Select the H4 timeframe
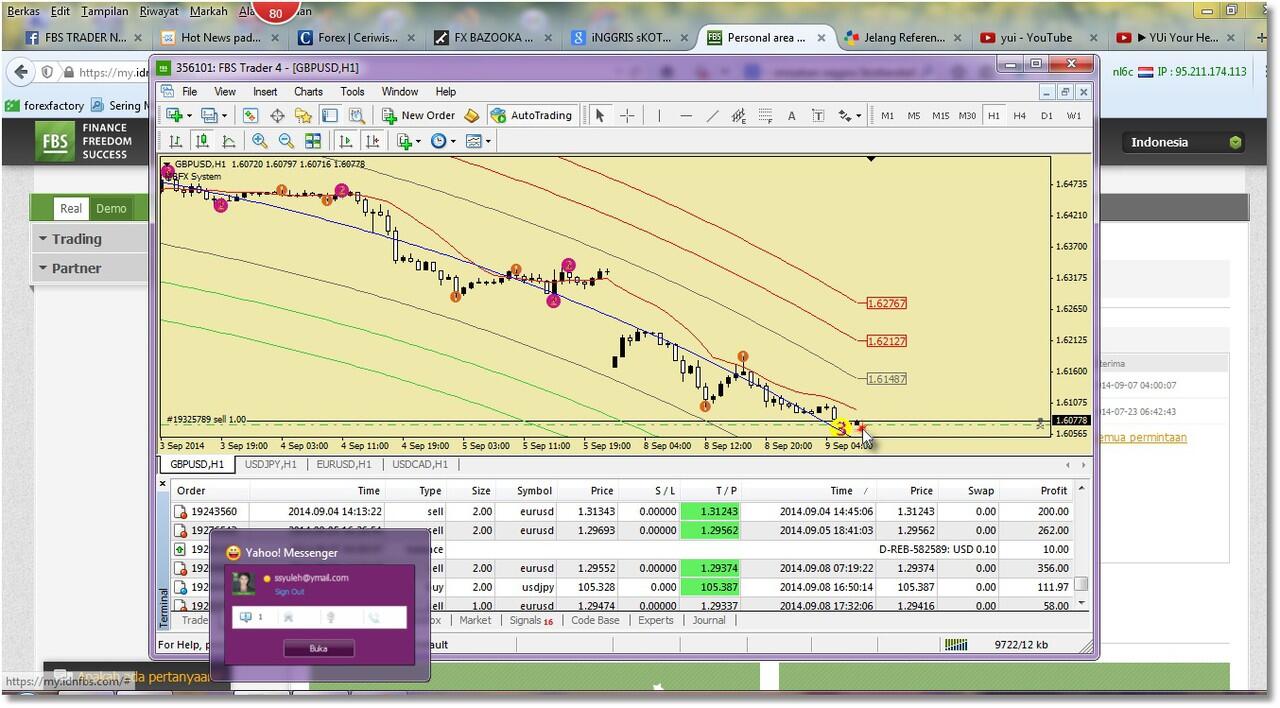Viewport: 1280px width, 708px height. (1020, 115)
